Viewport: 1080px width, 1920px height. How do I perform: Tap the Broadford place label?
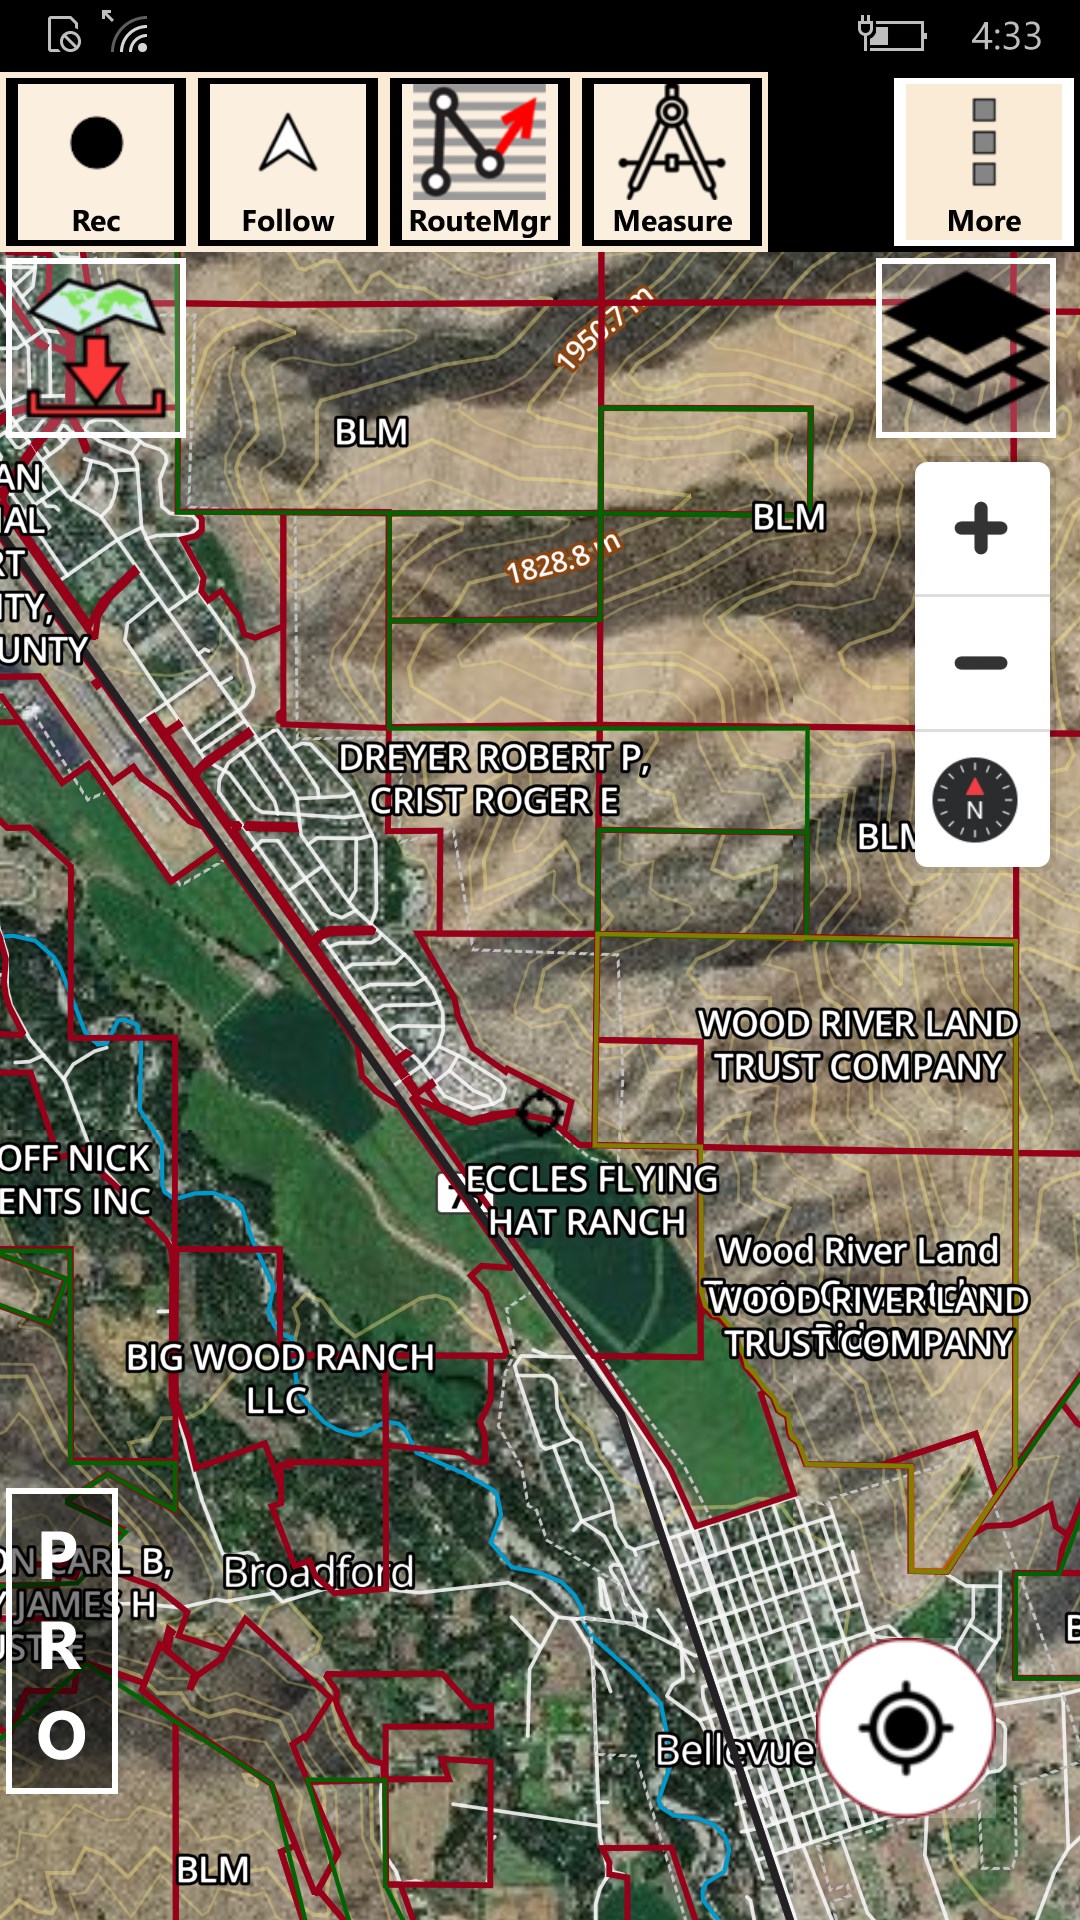318,1572
